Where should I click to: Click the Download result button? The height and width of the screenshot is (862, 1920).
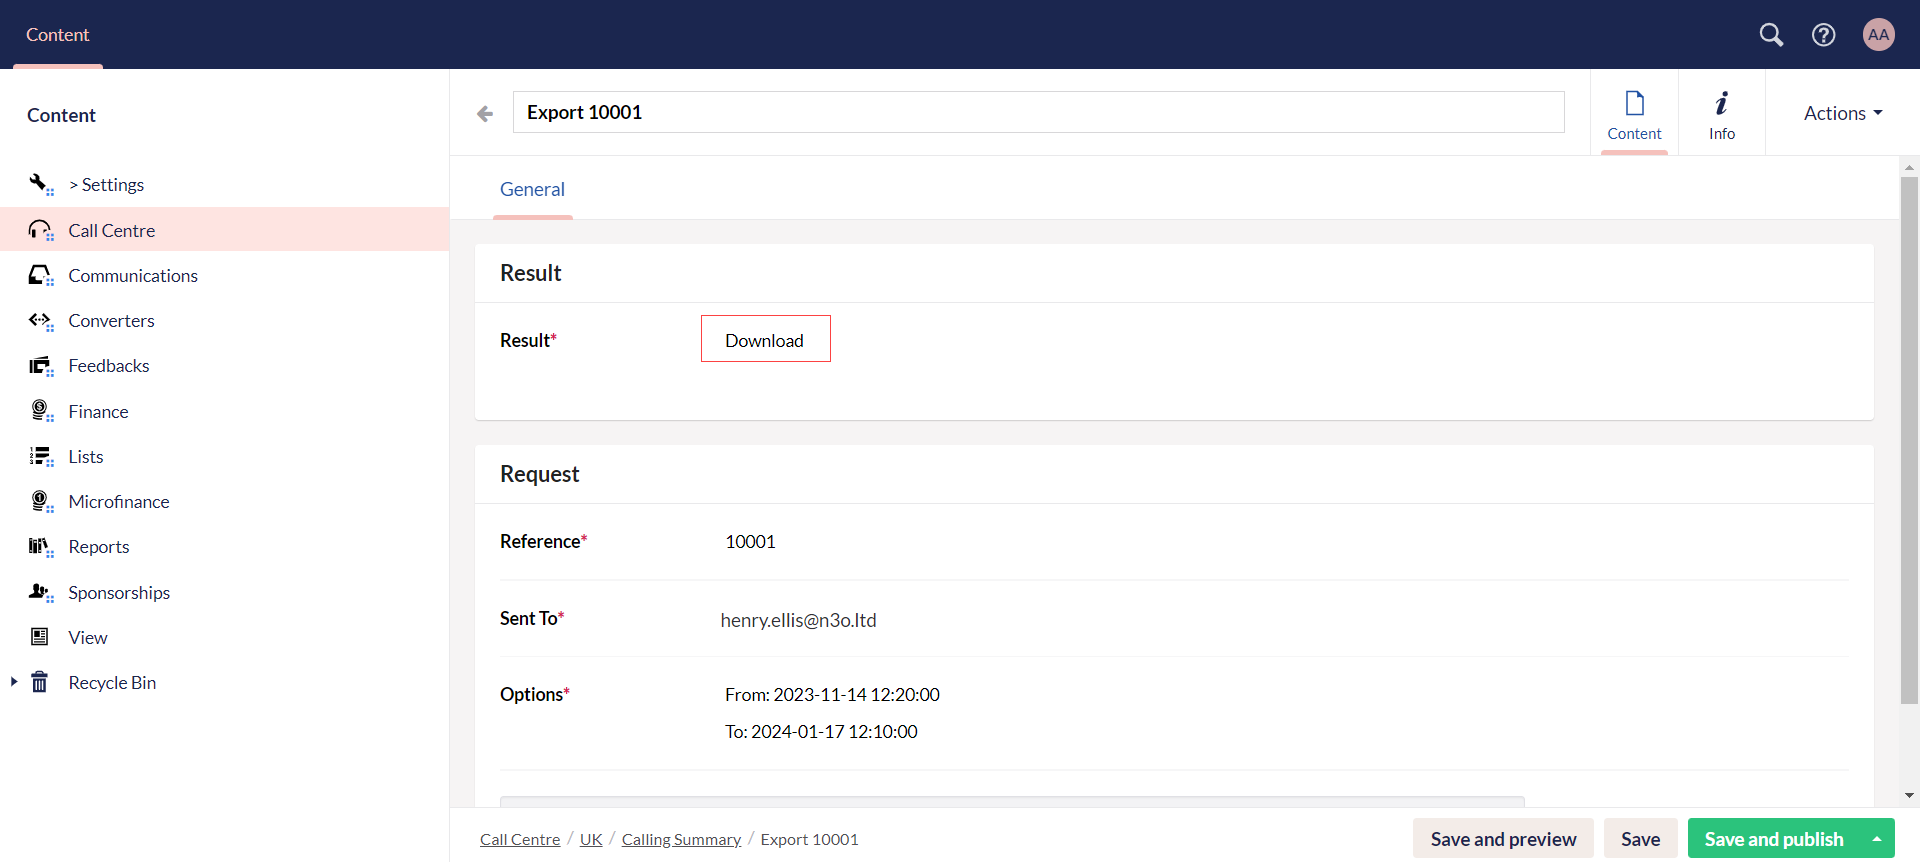pos(765,339)
